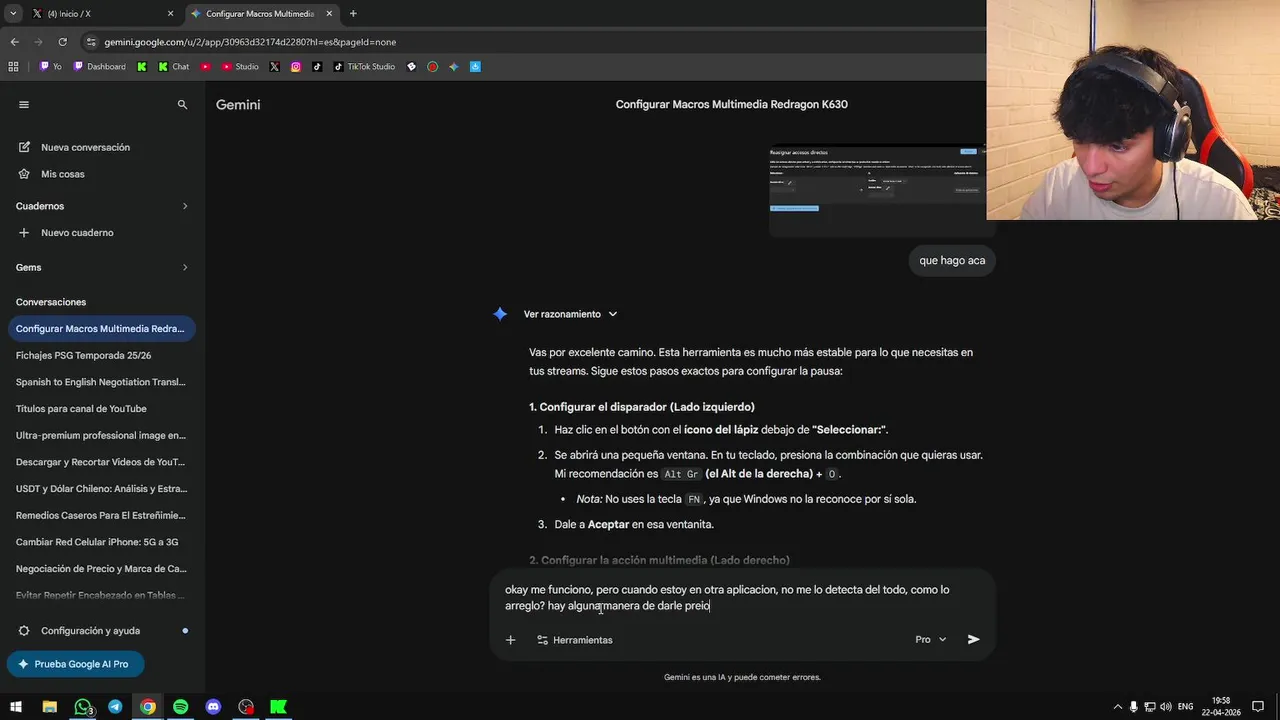Screen dimensions: 1280x720
Task: Click the Gemini spark icon beside response
Action: [x=500, y=314]
